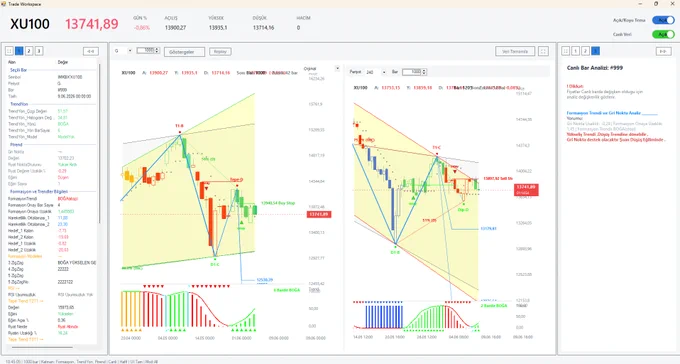
Task: Toggle the Canlı Veri switch
Action: click(664, 34)
